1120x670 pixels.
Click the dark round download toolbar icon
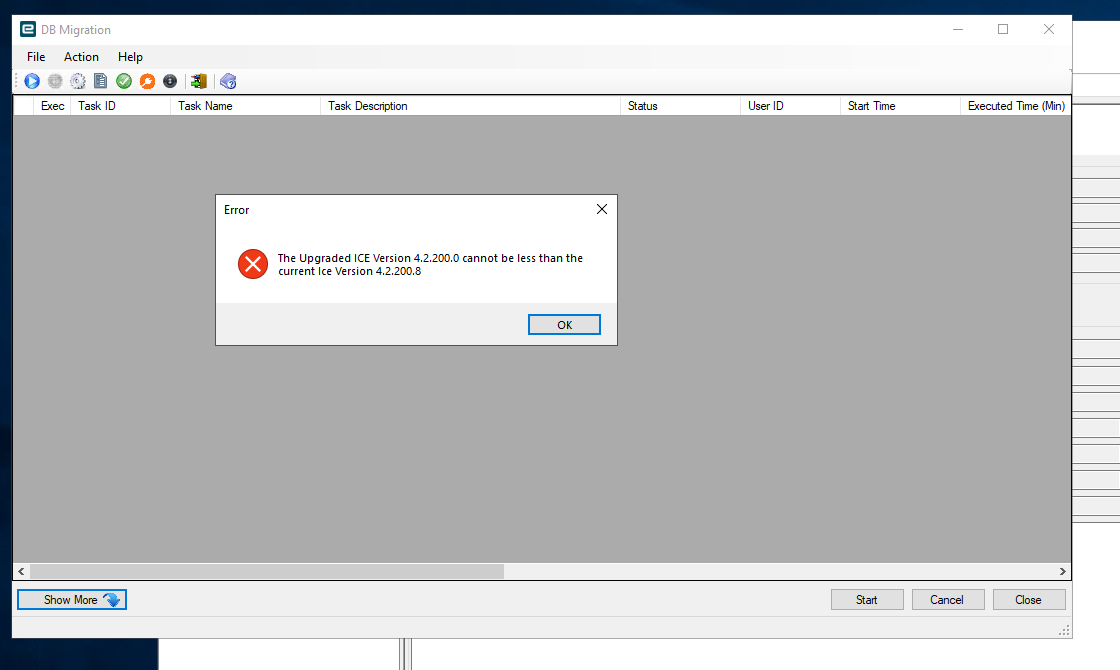170,81
